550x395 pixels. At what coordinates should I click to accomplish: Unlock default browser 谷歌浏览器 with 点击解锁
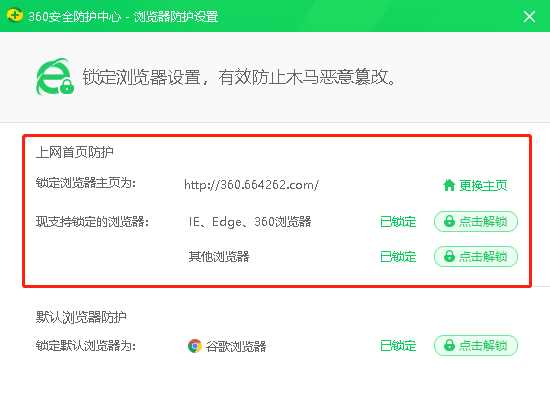tap(476, 346)
